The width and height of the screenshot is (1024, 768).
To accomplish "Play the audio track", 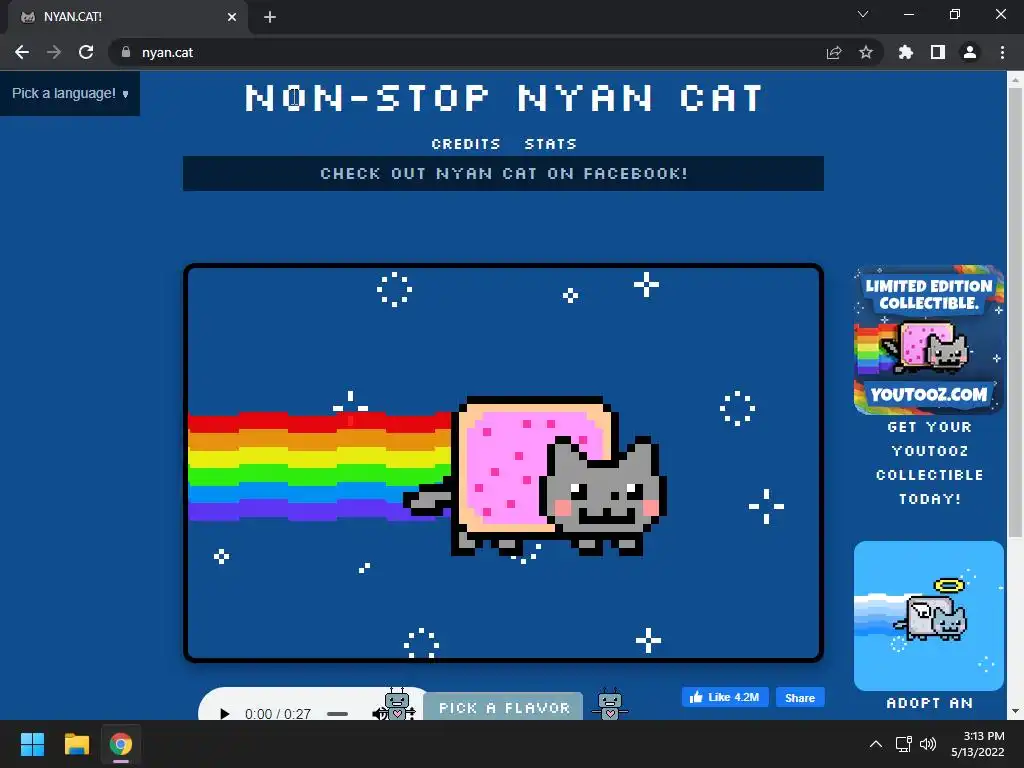I will (x=224, y=713).
